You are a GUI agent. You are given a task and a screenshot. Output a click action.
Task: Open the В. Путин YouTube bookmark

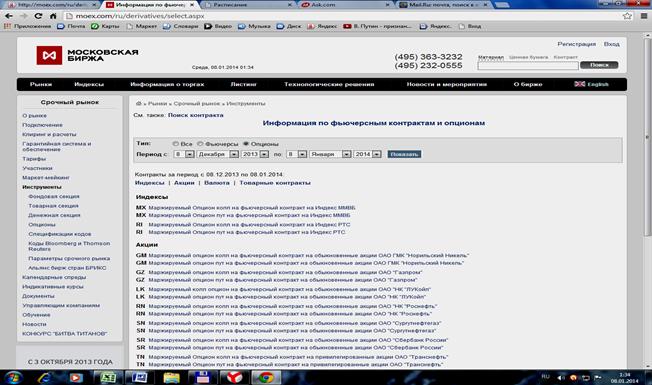(378, 26)
